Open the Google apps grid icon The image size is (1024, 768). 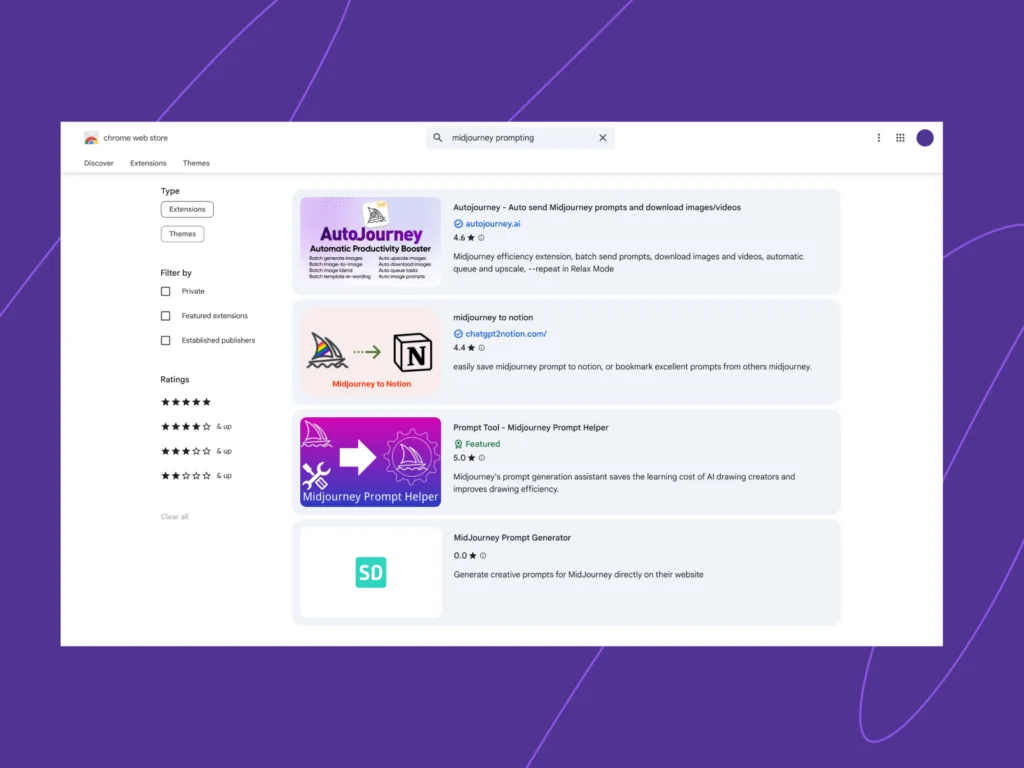click(x=900, y=138)
